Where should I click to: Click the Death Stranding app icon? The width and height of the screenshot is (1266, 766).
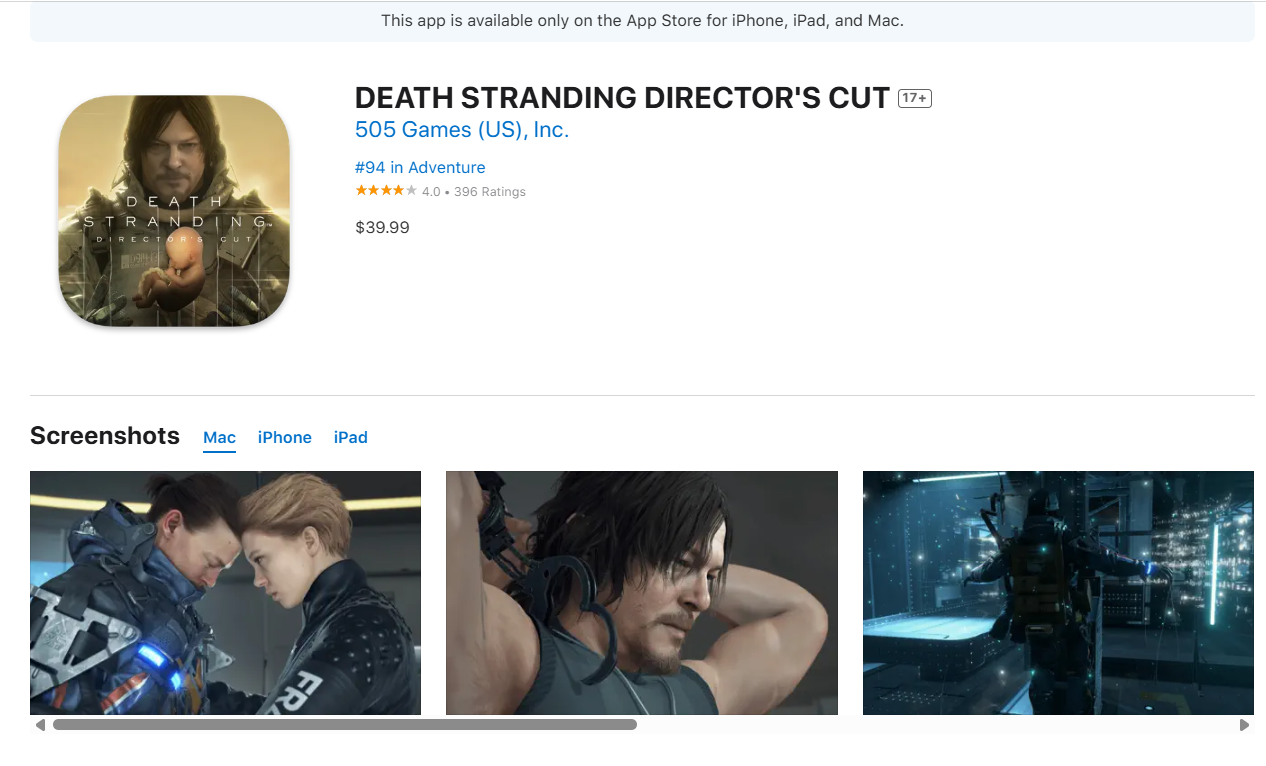coord(174,211)
